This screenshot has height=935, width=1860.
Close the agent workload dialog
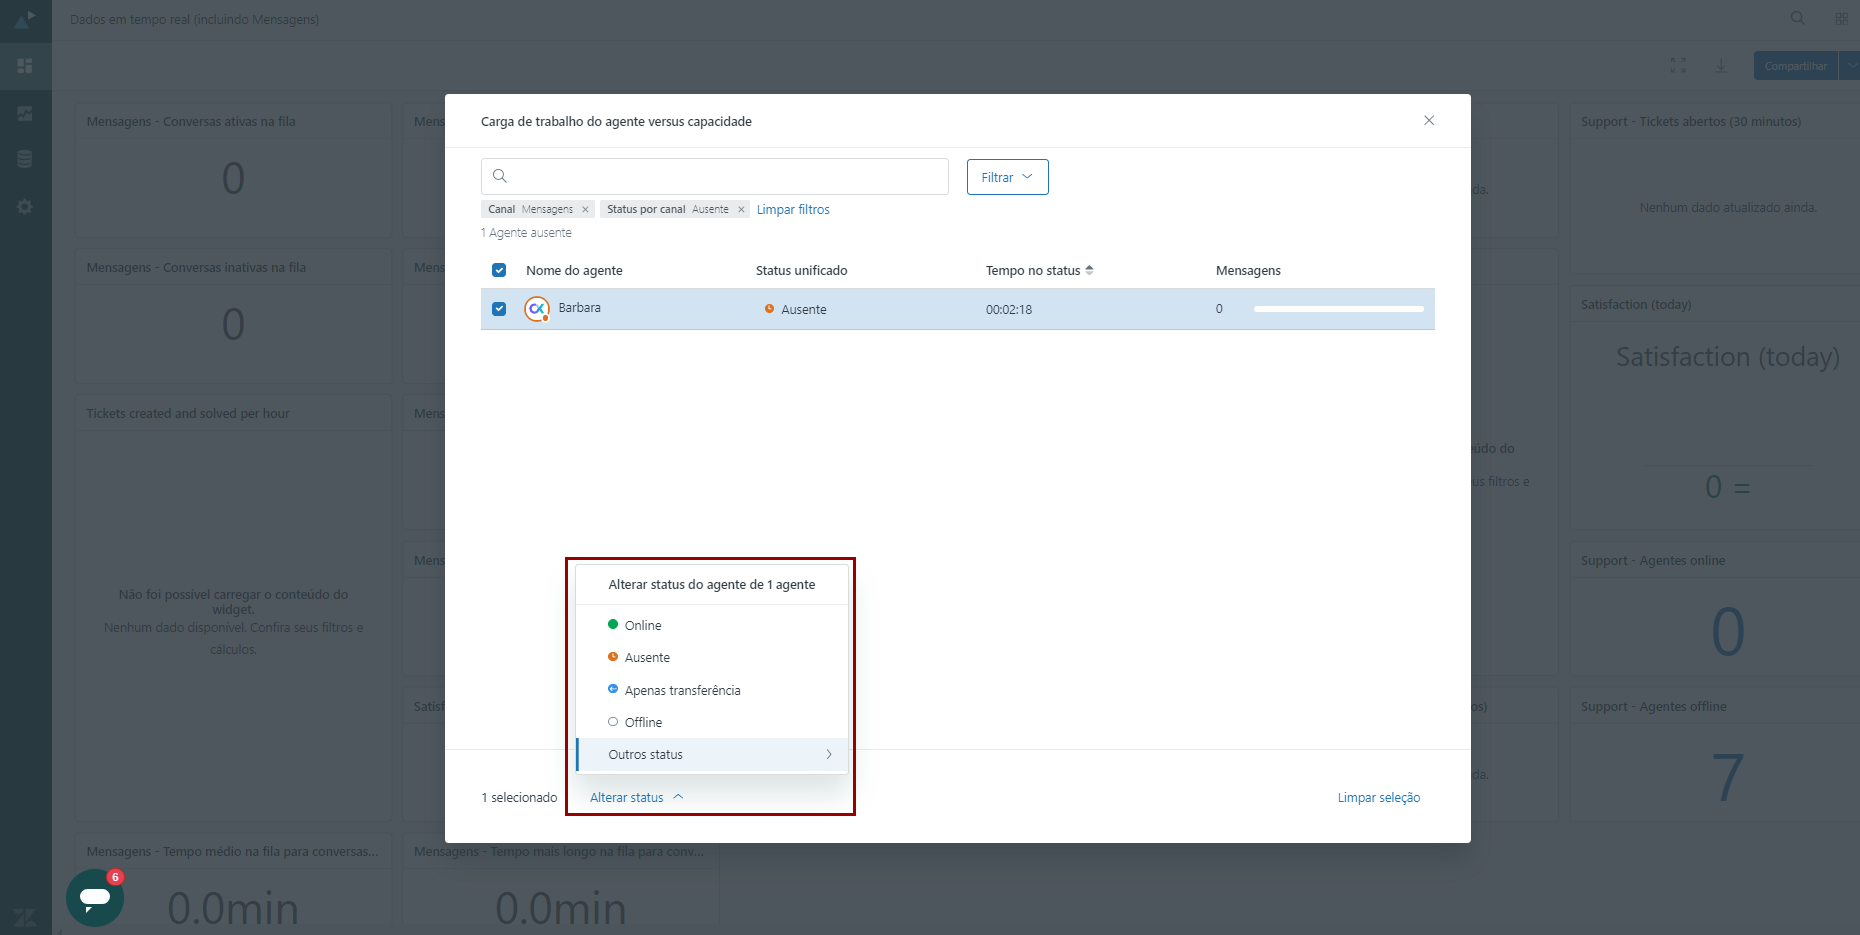(1429, 121)
